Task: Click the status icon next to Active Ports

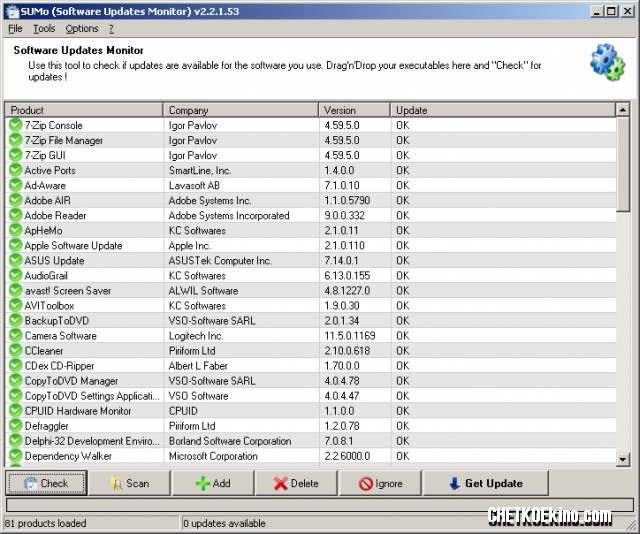Action: tap(16, 170)
